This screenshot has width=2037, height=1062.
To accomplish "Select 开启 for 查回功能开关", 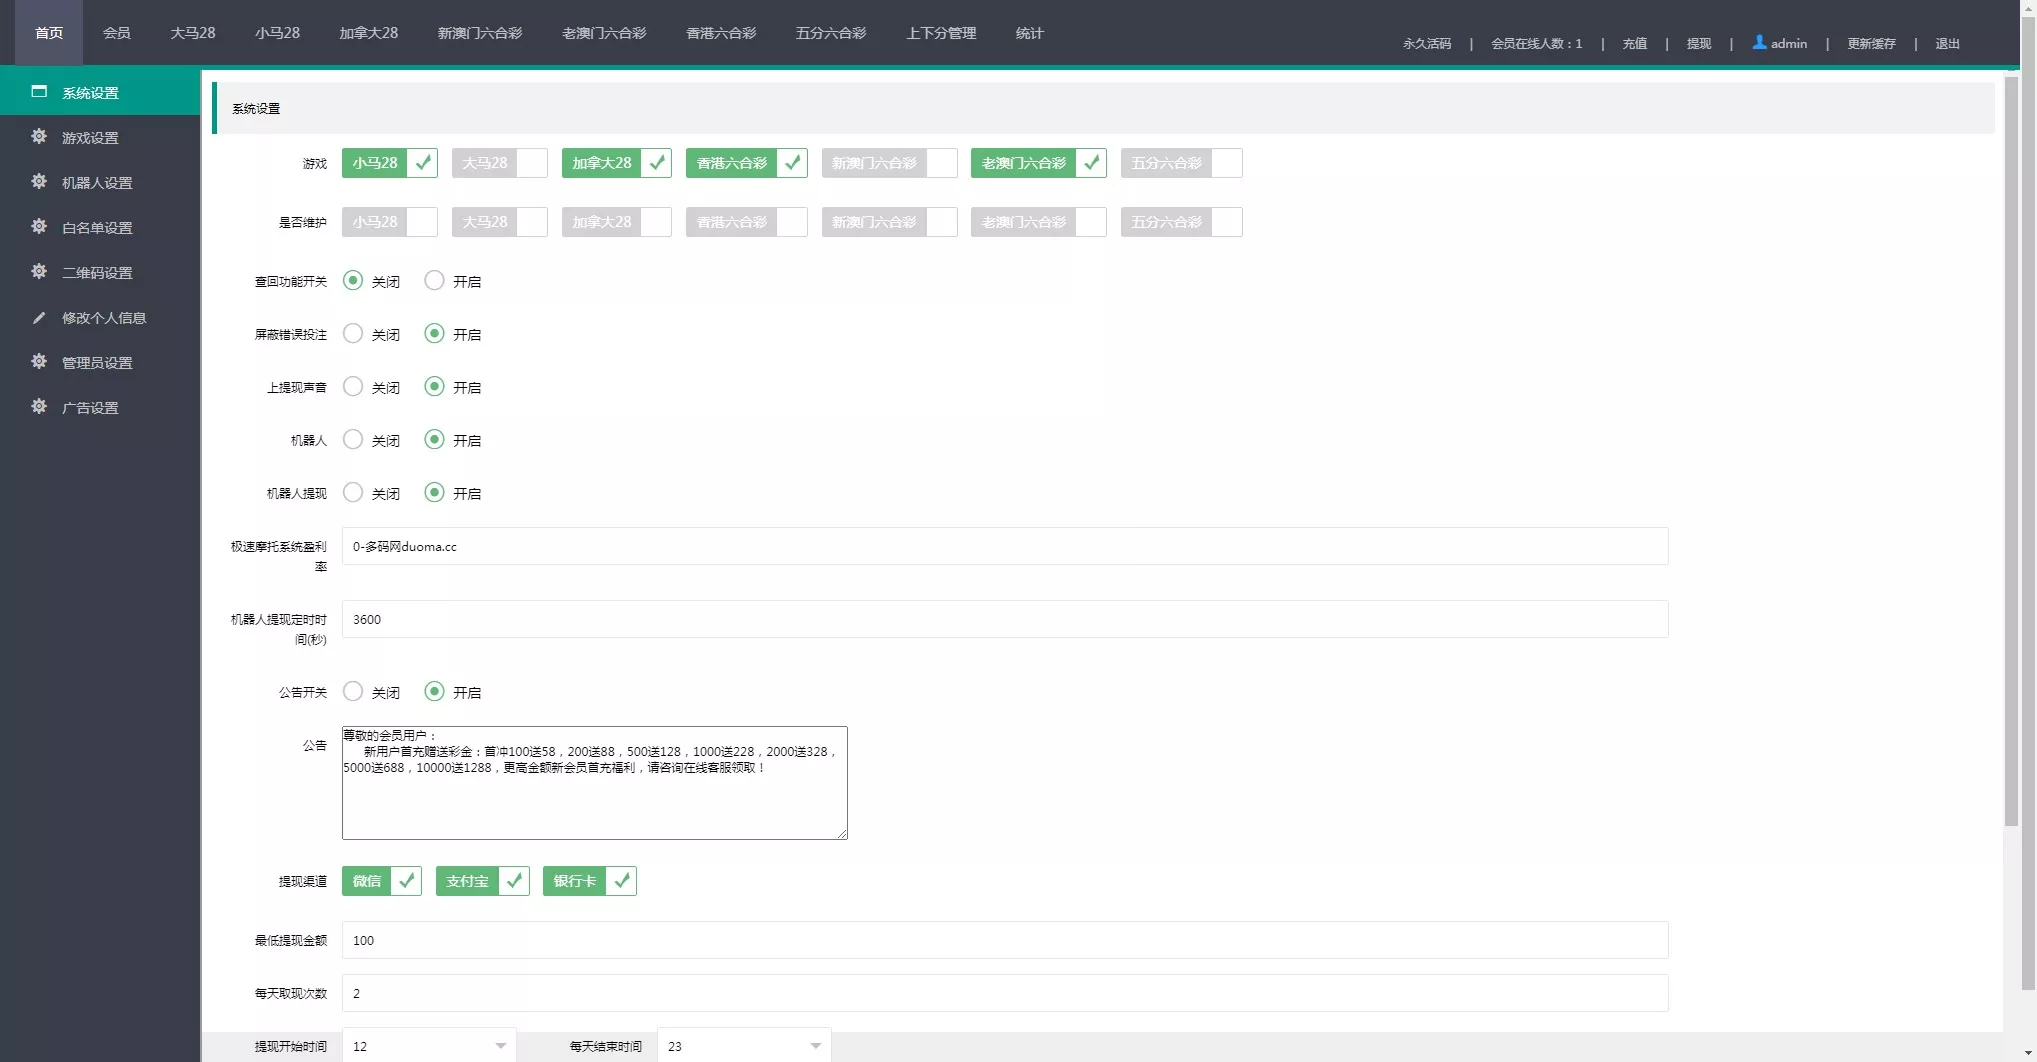I will tap(434, 281).
